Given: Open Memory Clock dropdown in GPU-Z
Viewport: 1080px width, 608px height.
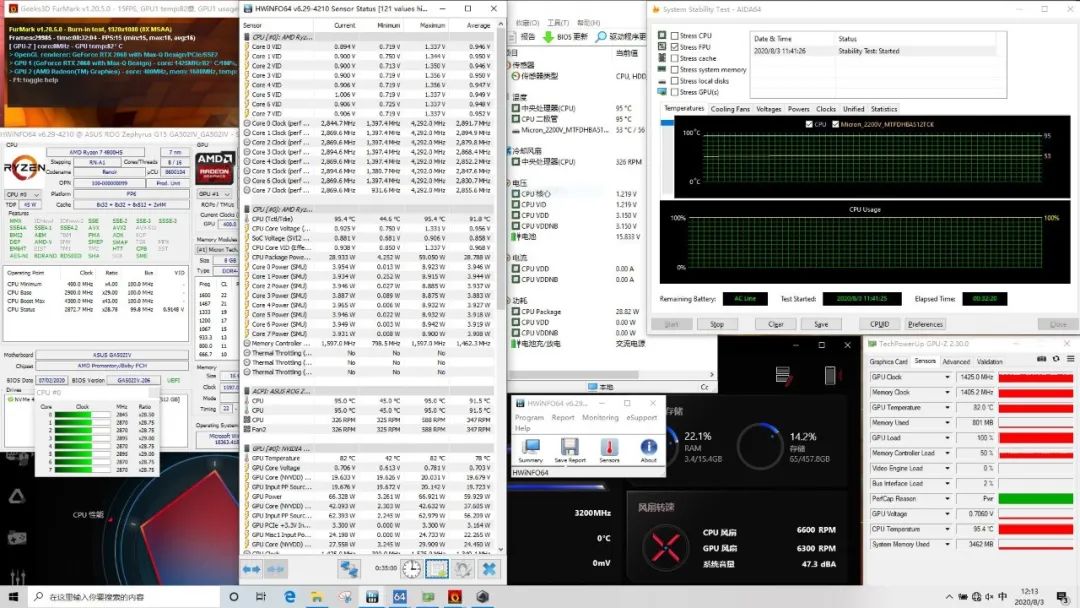Looking at the screenshot, I should (x=947, y=392).
